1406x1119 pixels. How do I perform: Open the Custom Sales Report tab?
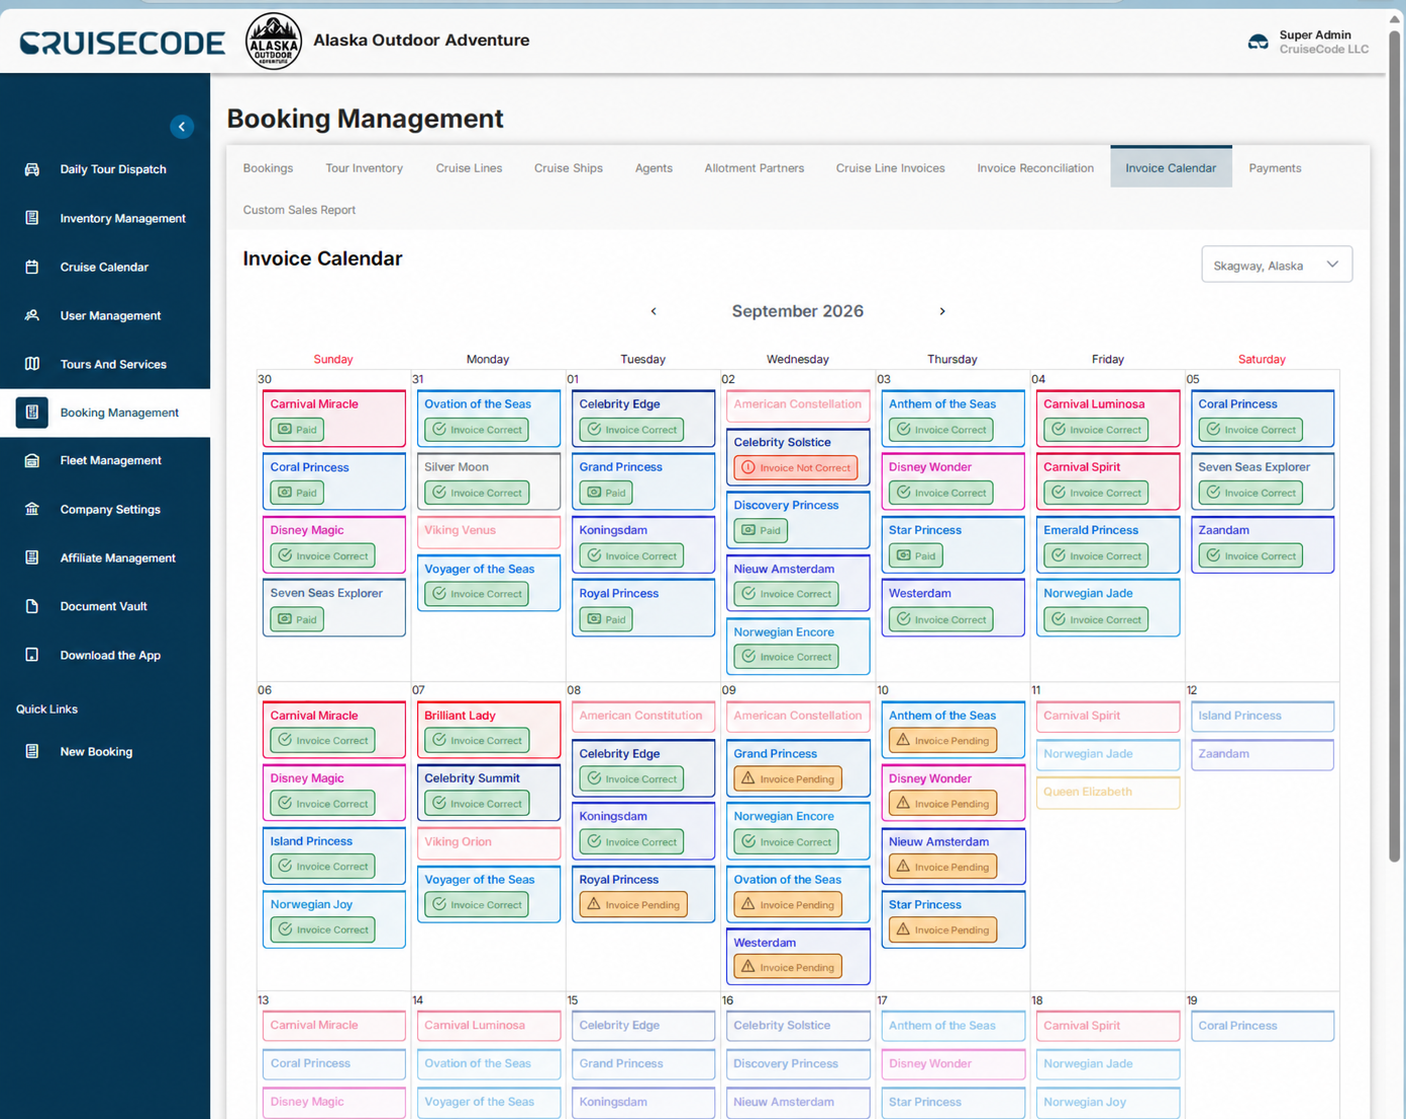point(299,210)
